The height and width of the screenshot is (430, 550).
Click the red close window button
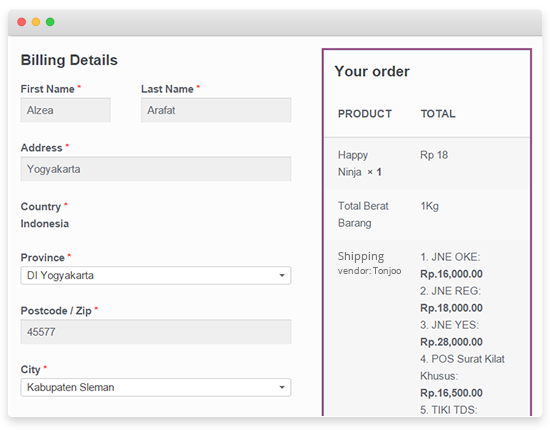[x=22, y=22]
